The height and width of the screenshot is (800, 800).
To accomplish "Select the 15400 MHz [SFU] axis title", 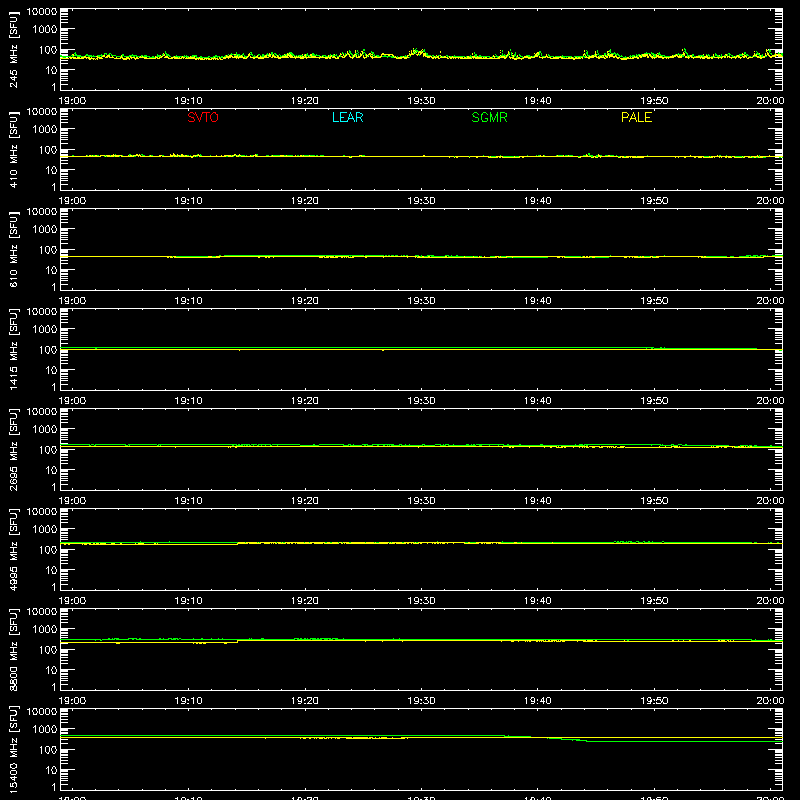I will pos(13,749).
